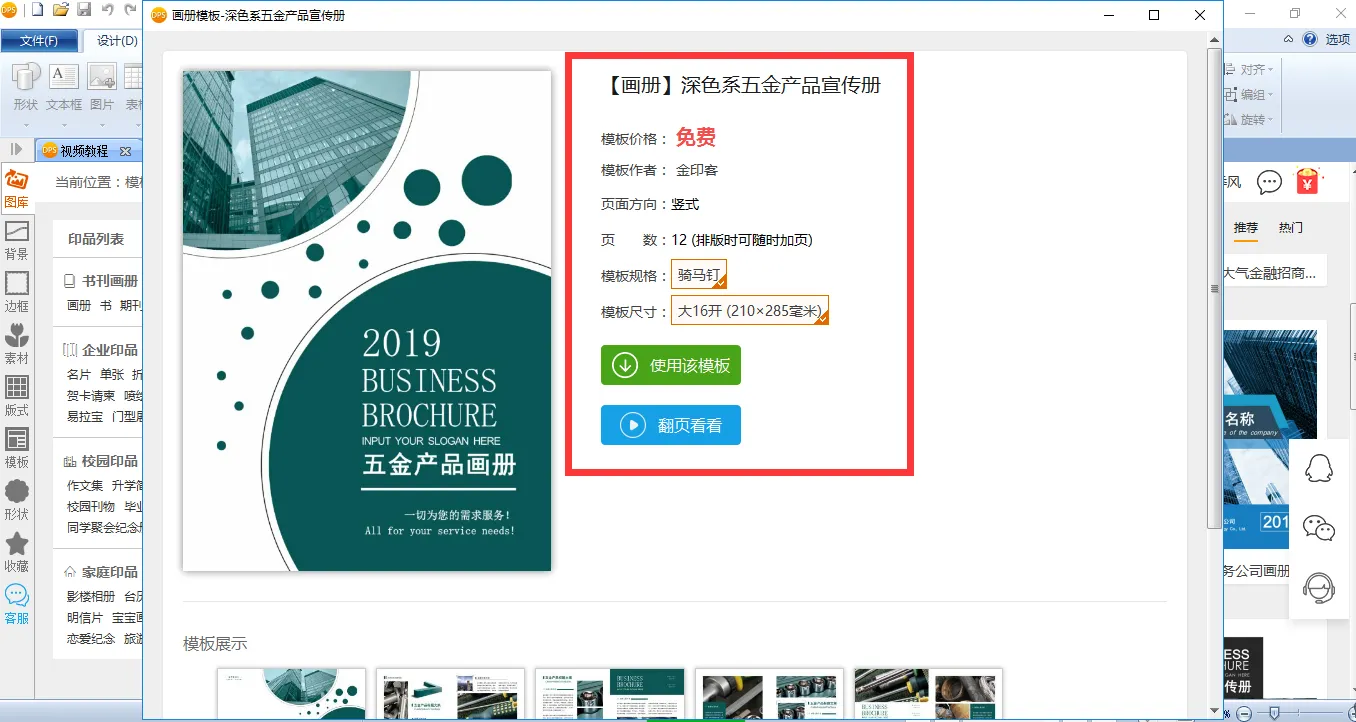
Task: Switch to the 热门 tab
Action: [1291, 228]
